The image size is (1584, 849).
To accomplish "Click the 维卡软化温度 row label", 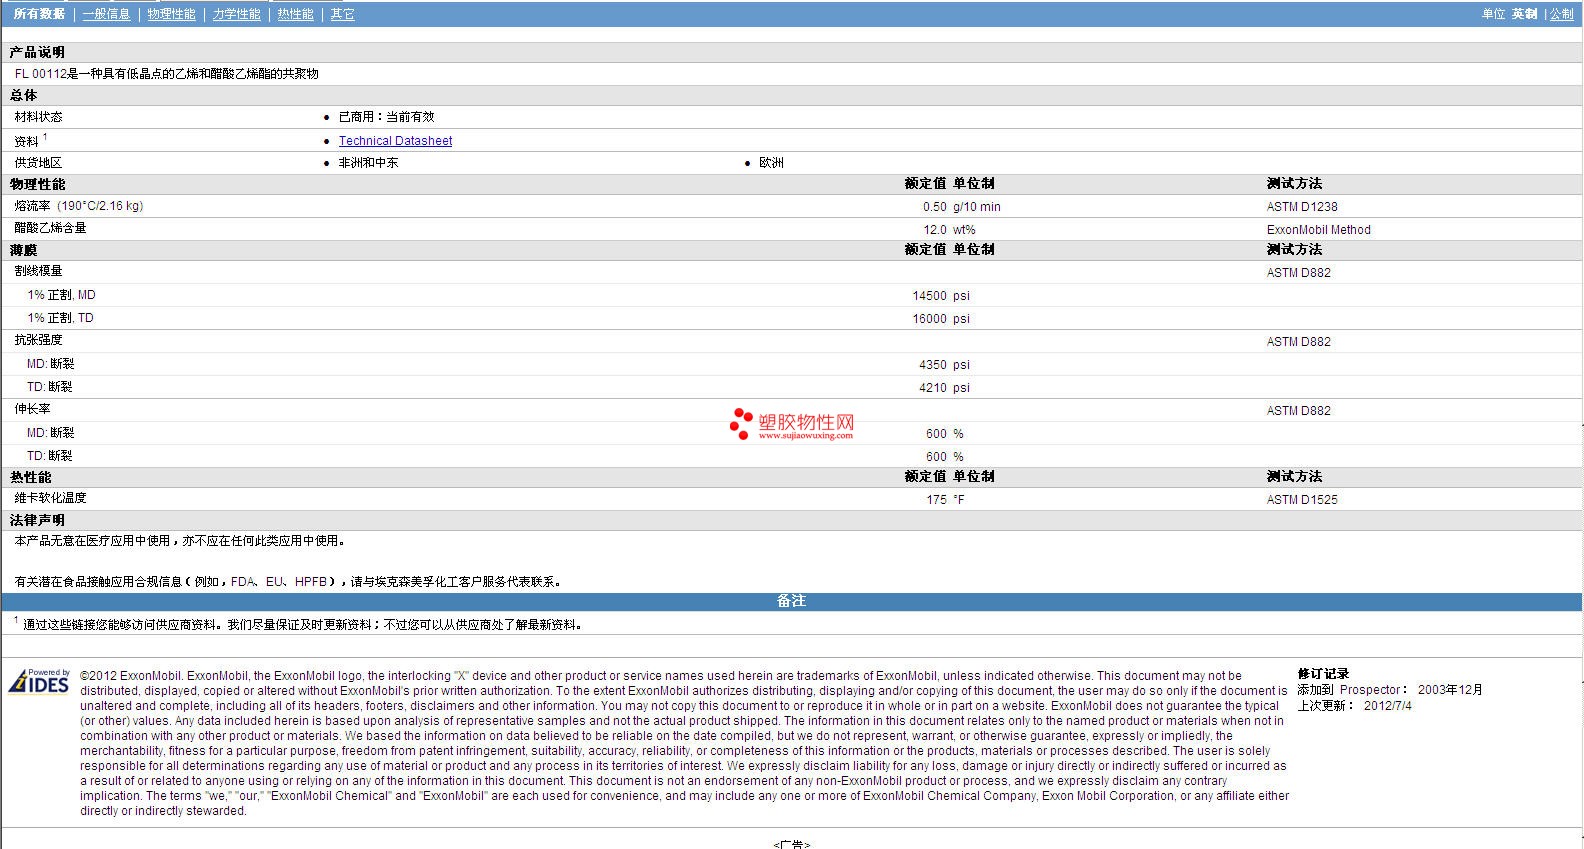I will [x=50, y=498].
